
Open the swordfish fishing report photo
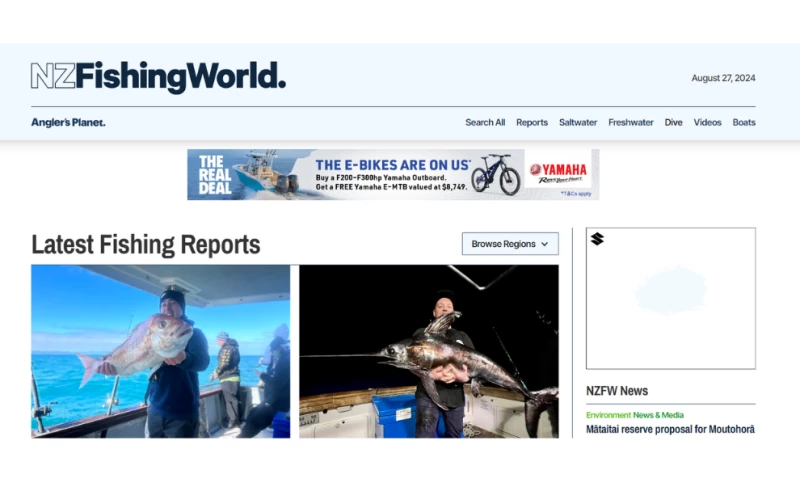429,351
